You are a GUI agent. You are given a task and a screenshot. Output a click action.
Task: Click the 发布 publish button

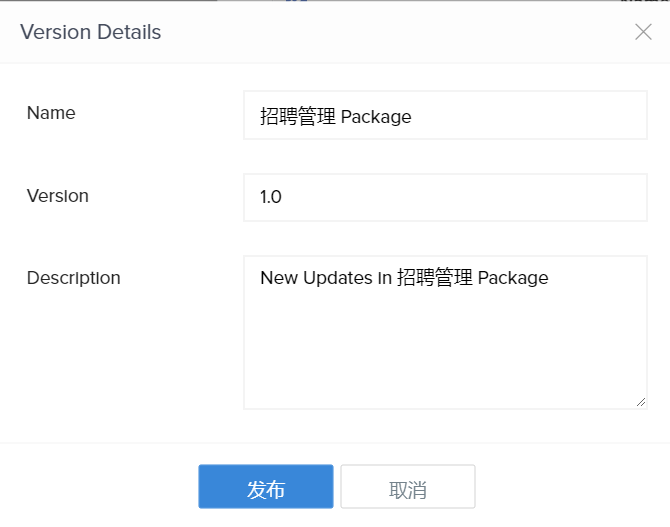(266, 489)
